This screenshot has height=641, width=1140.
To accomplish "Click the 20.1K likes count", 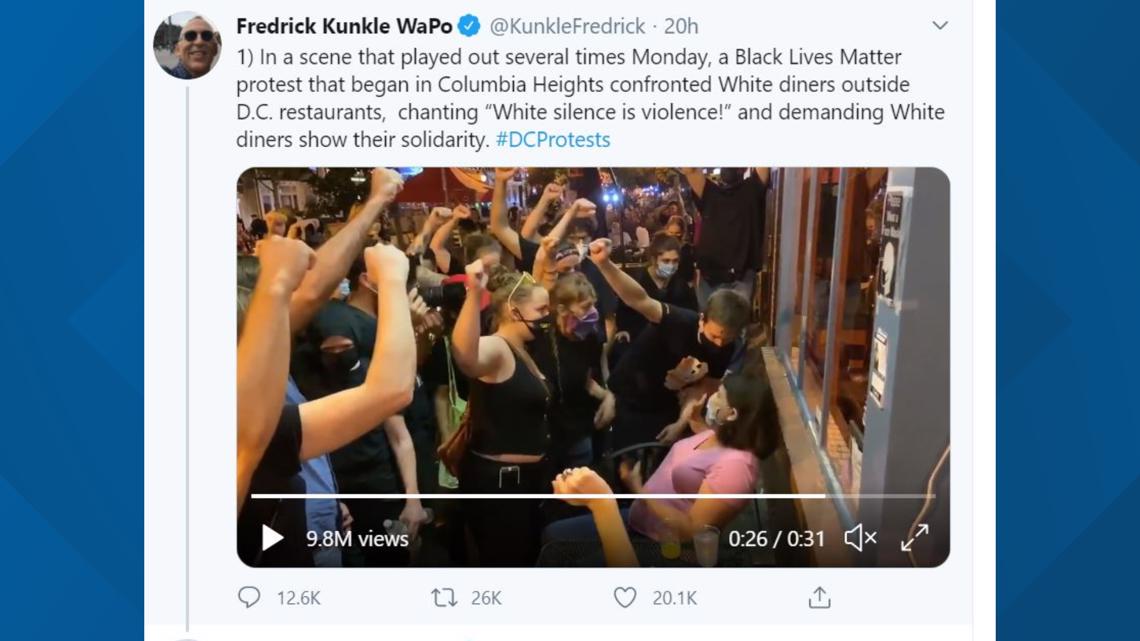I will 674,598.
